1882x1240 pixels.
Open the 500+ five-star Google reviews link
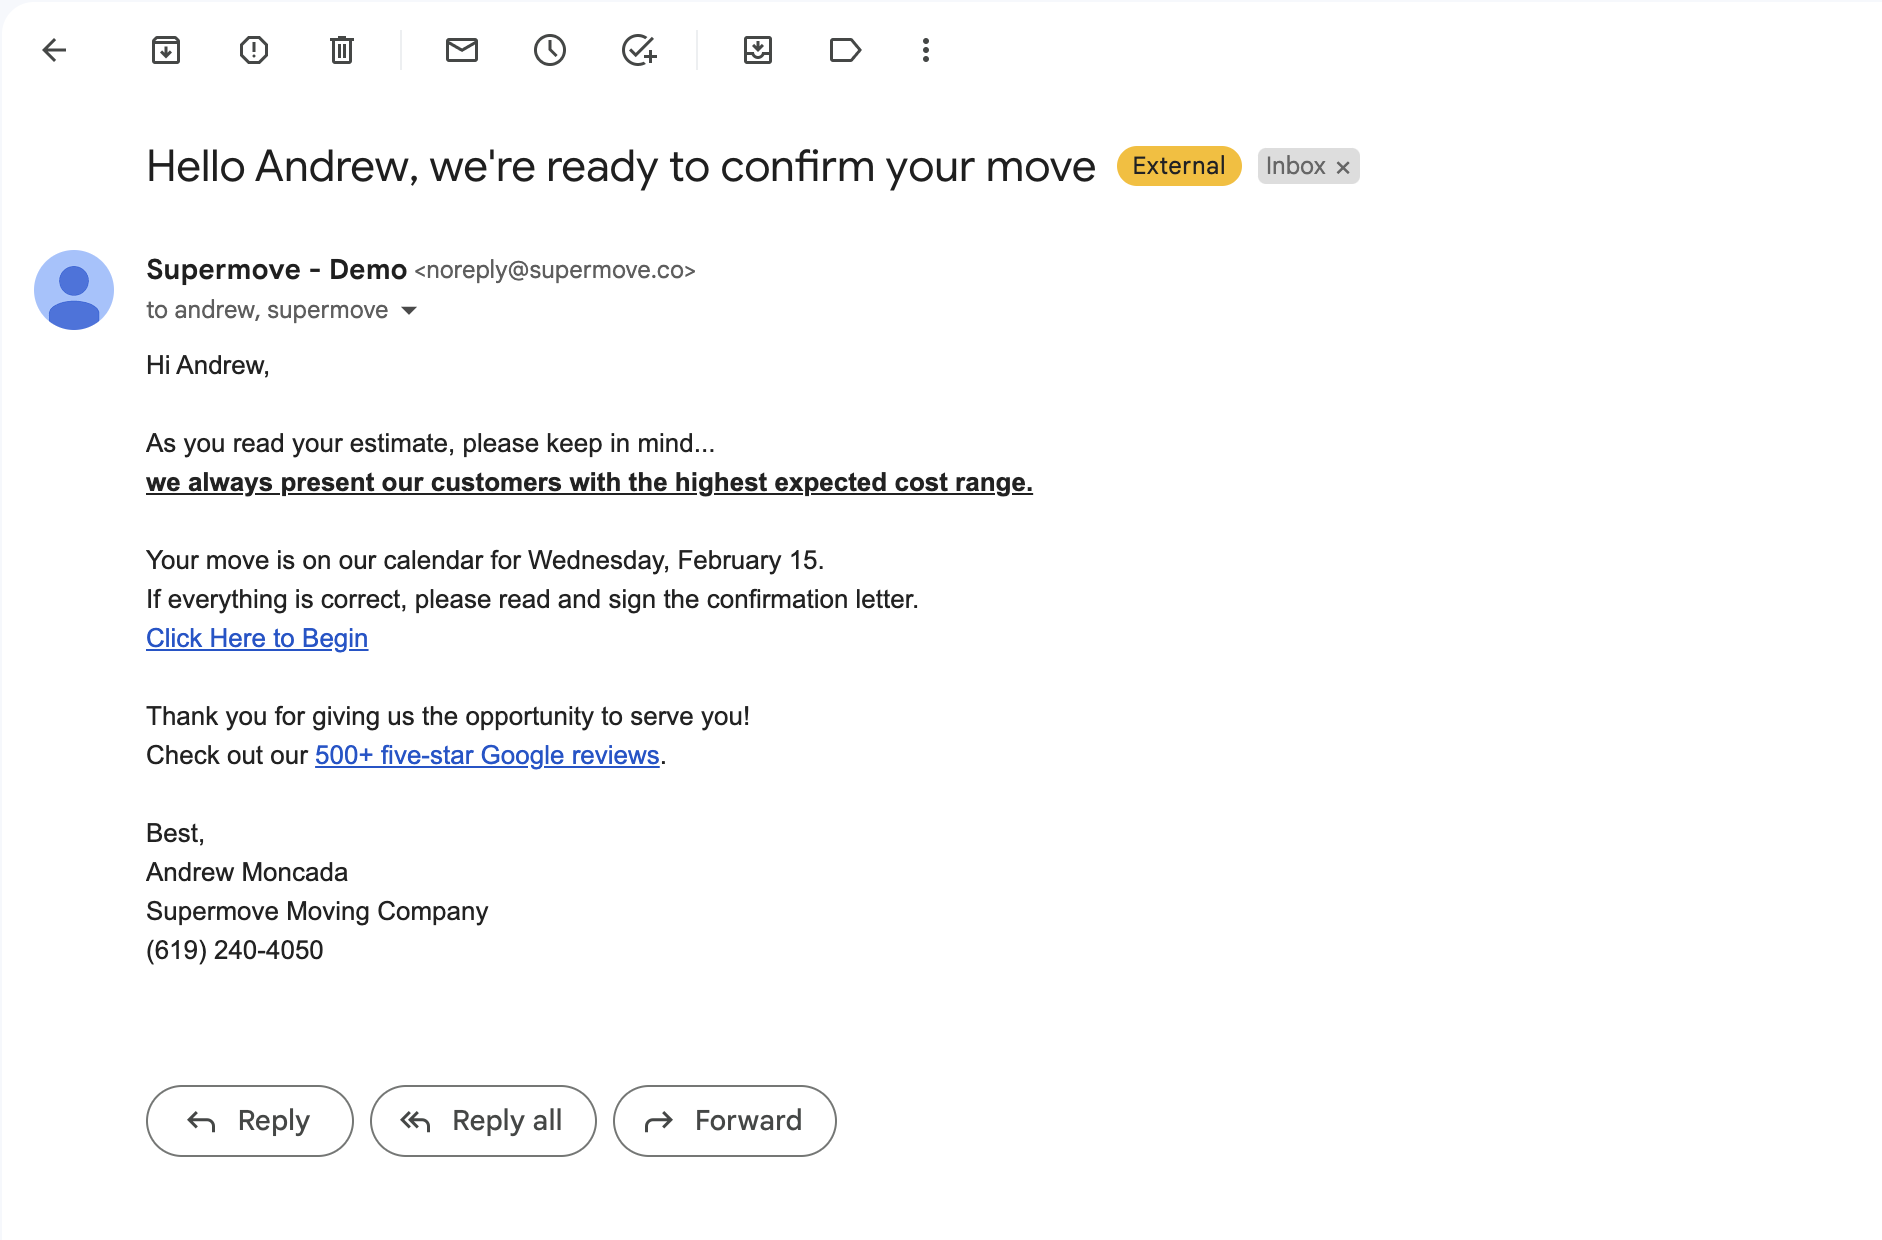(487, 755)
